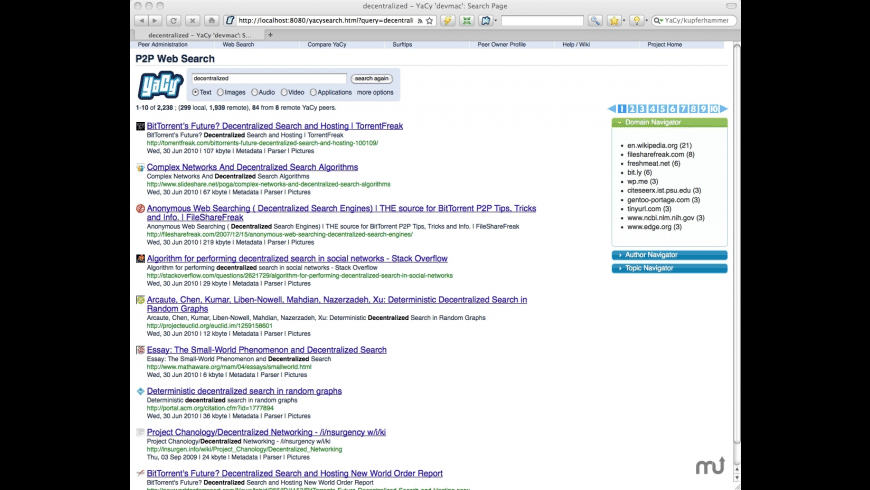Open dropdown arrow beside bookmarks toolbar icon
The height and width of the screenshot is (490, 870).
pos(495,21)
